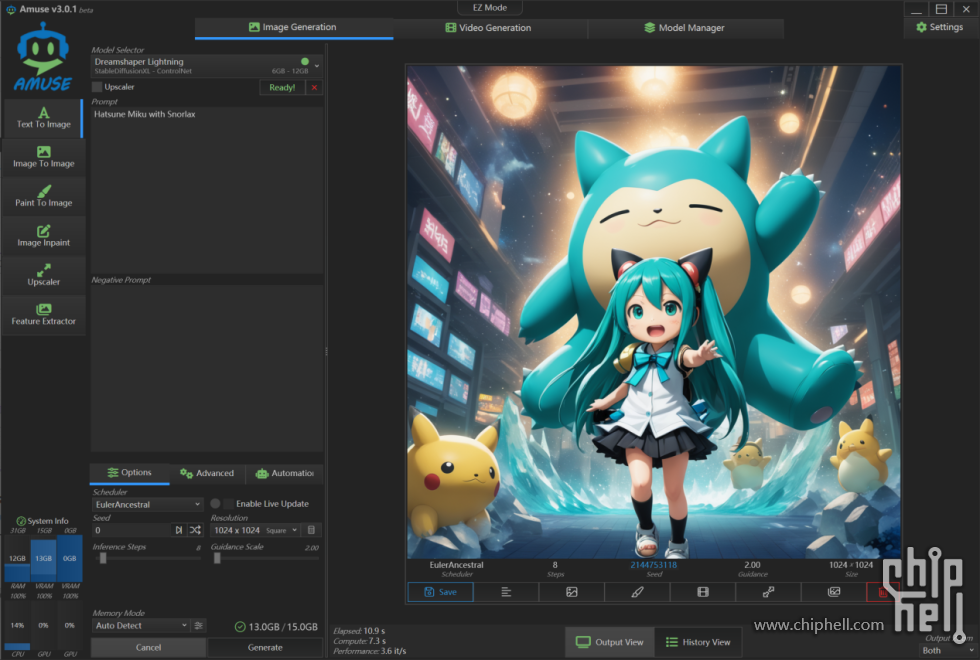Viewport: 980px width, 660px height.
Task: Delete the generated image with red trash icon
Action: 883,592
